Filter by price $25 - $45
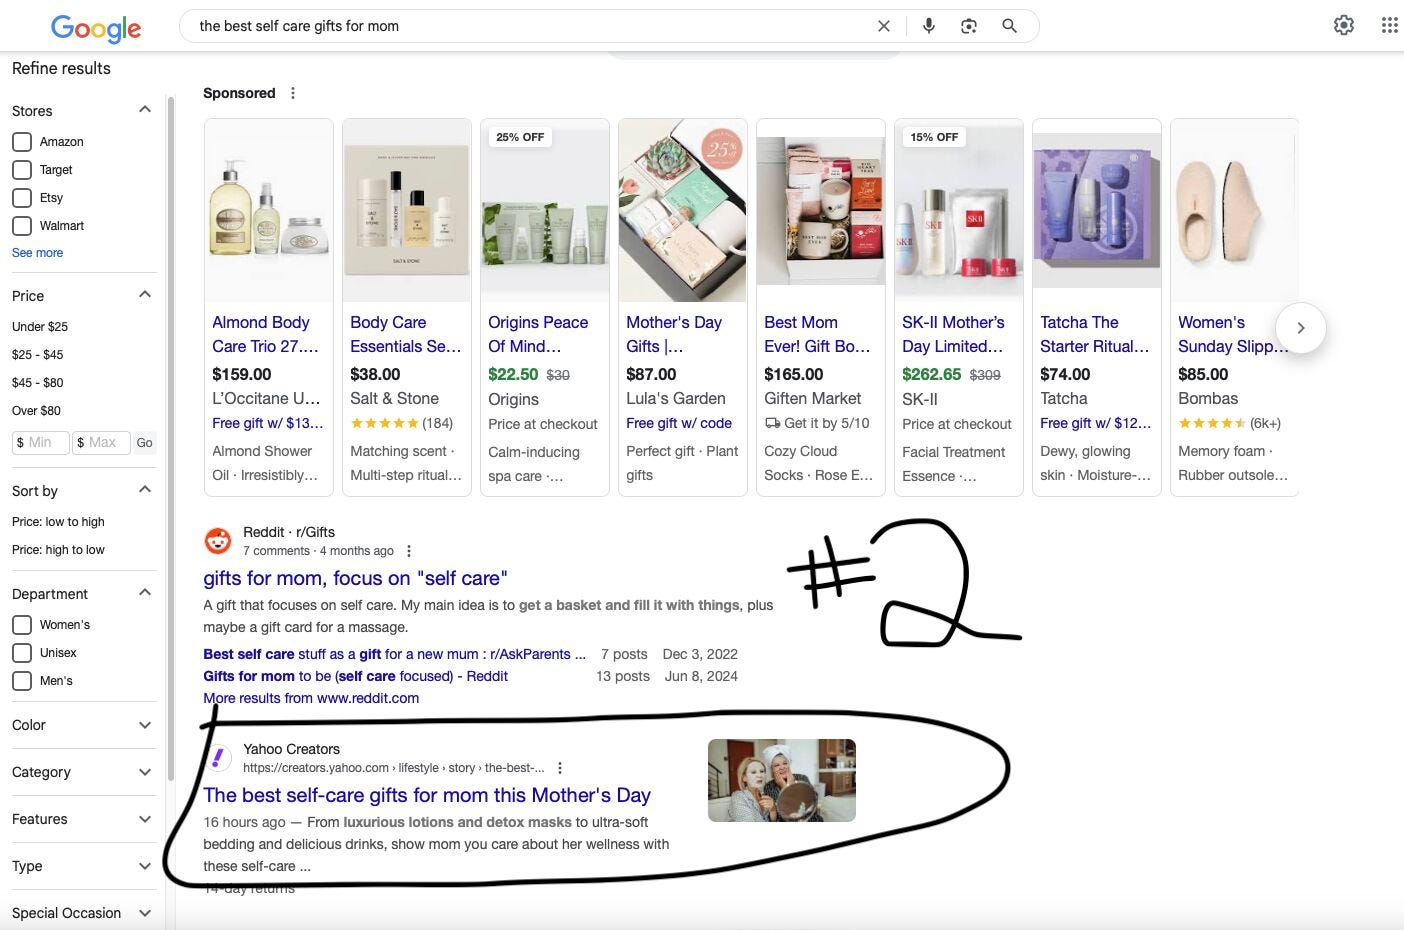Image resolution: width=1404 pixels, height=930 pixels. pos(38,355)
